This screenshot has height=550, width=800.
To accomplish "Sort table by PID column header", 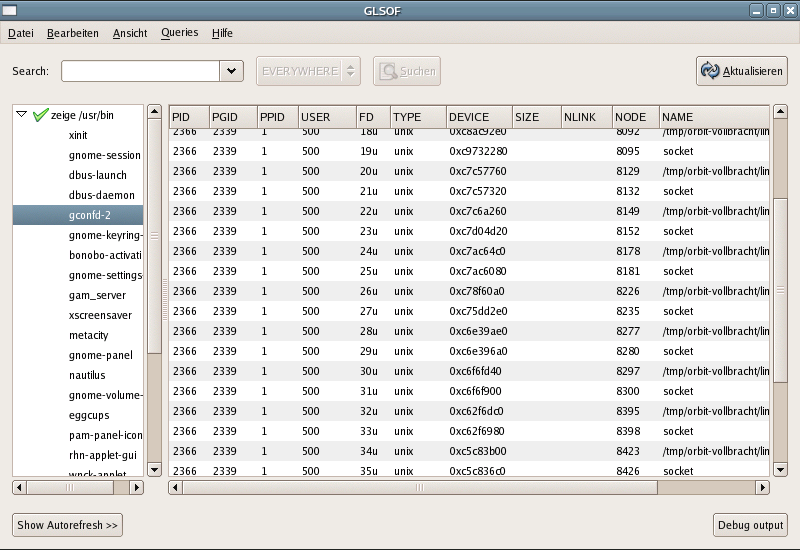I will point(189,117).
